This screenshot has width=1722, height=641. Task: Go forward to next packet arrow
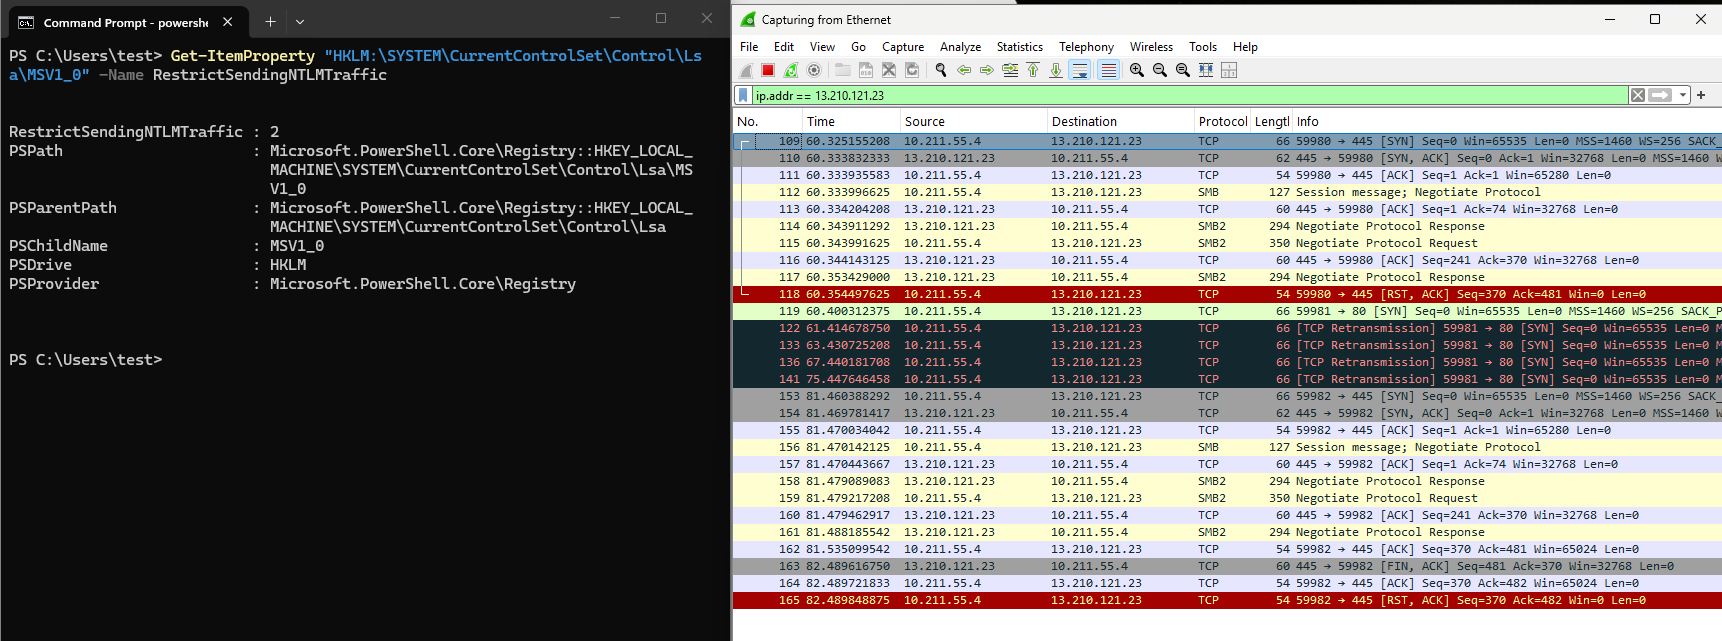[987, 70]
